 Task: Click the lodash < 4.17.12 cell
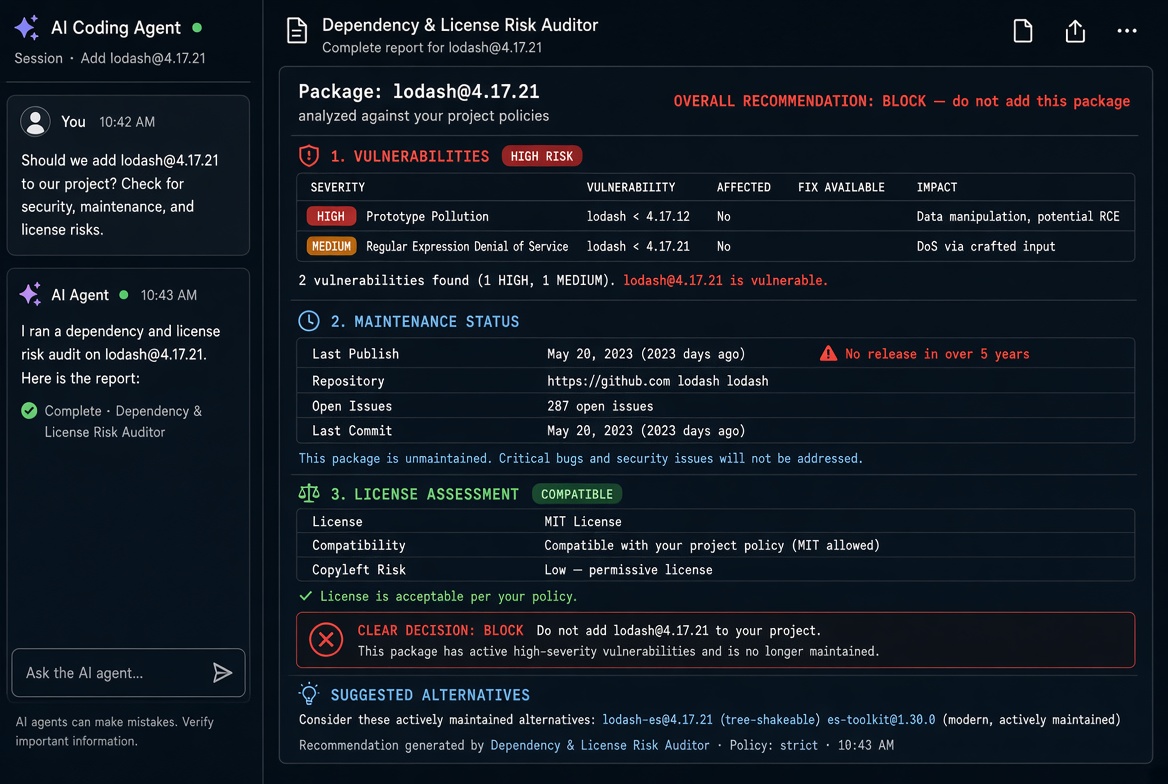638,216
